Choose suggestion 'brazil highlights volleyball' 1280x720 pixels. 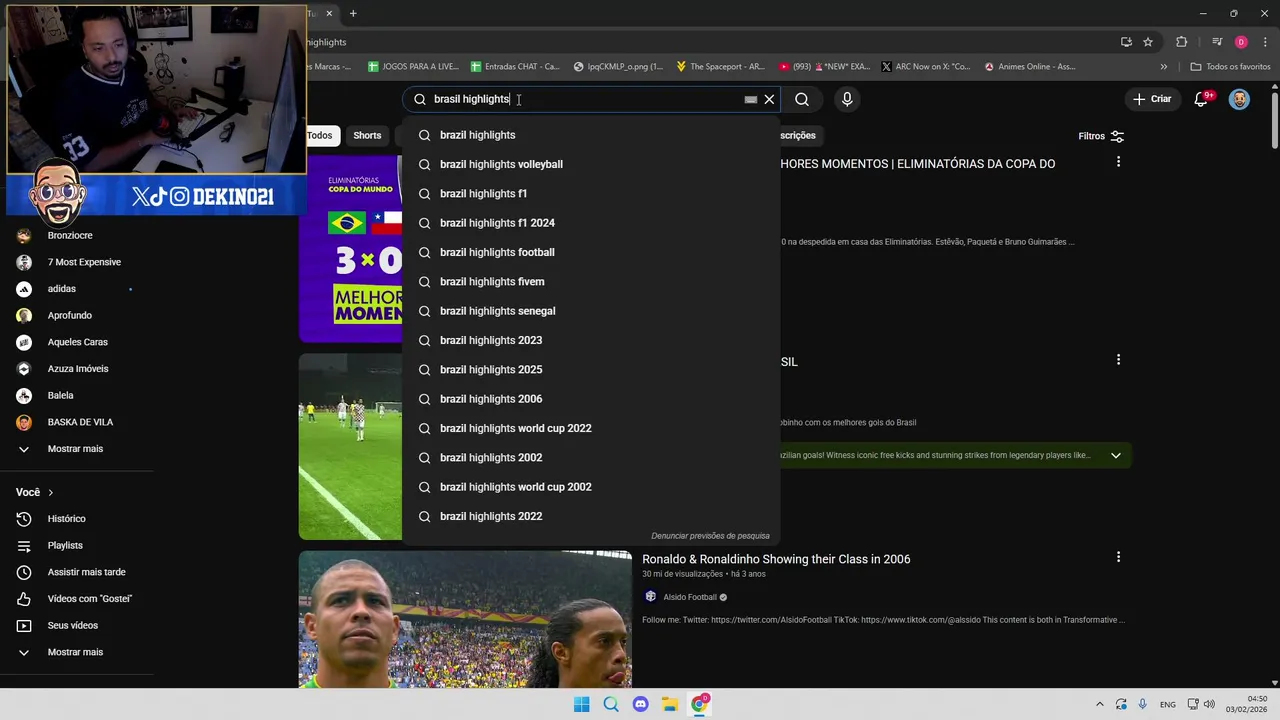[591, 164]
